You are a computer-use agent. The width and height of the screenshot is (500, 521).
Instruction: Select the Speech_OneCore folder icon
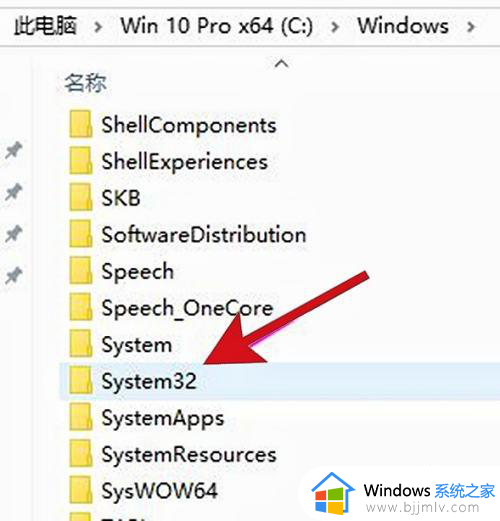pyautogui.click(x=81, y=308)
